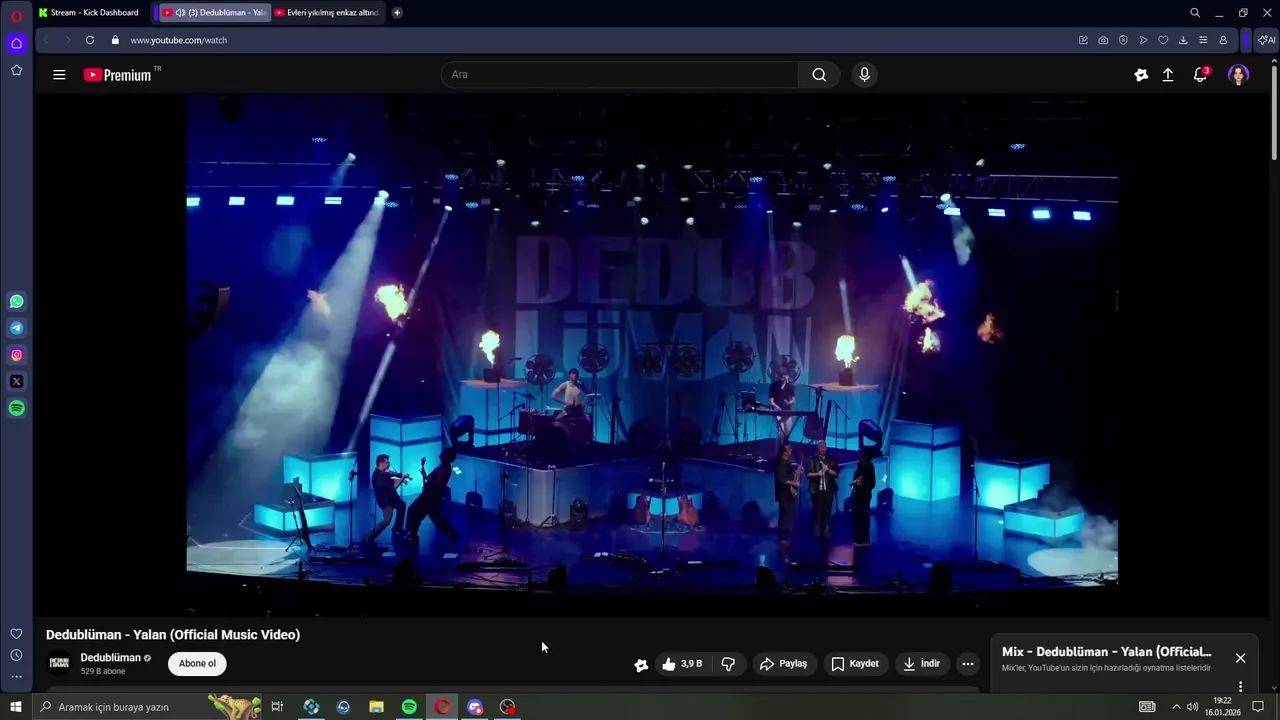Reload the current page
Viewport: 1280px width, 720px height.
[x=89, y=40]
